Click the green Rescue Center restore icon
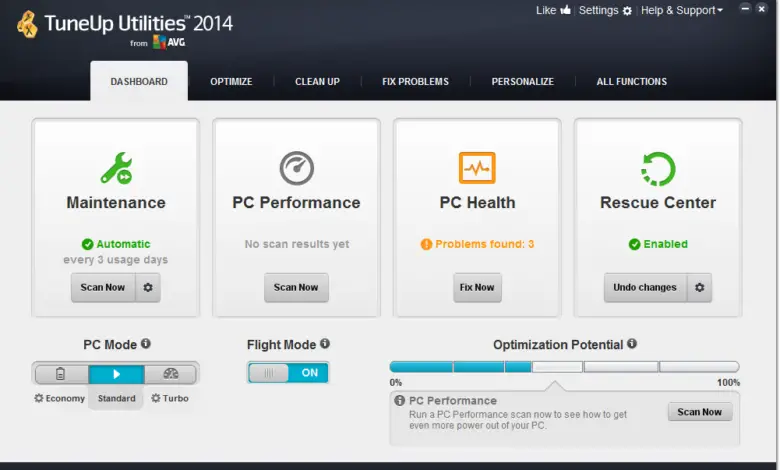Viewport: 780px width, 470px height. pyautogui.click(x=658, y=169)
